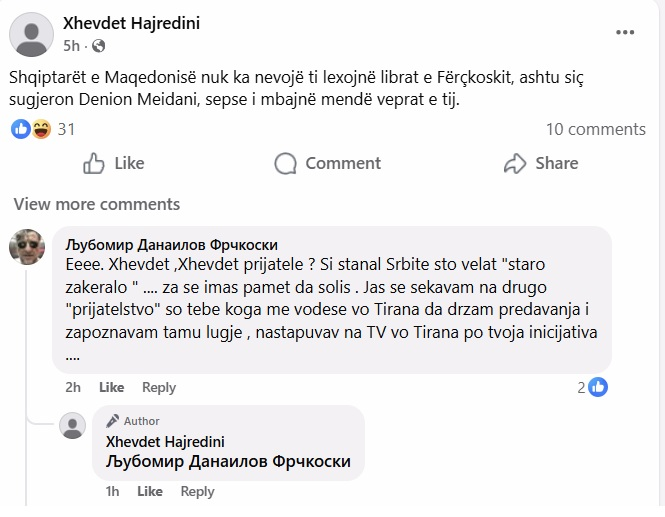Click the Comment speech bubble icon
This screenshot has height=517, width=665.
(285, 163)
